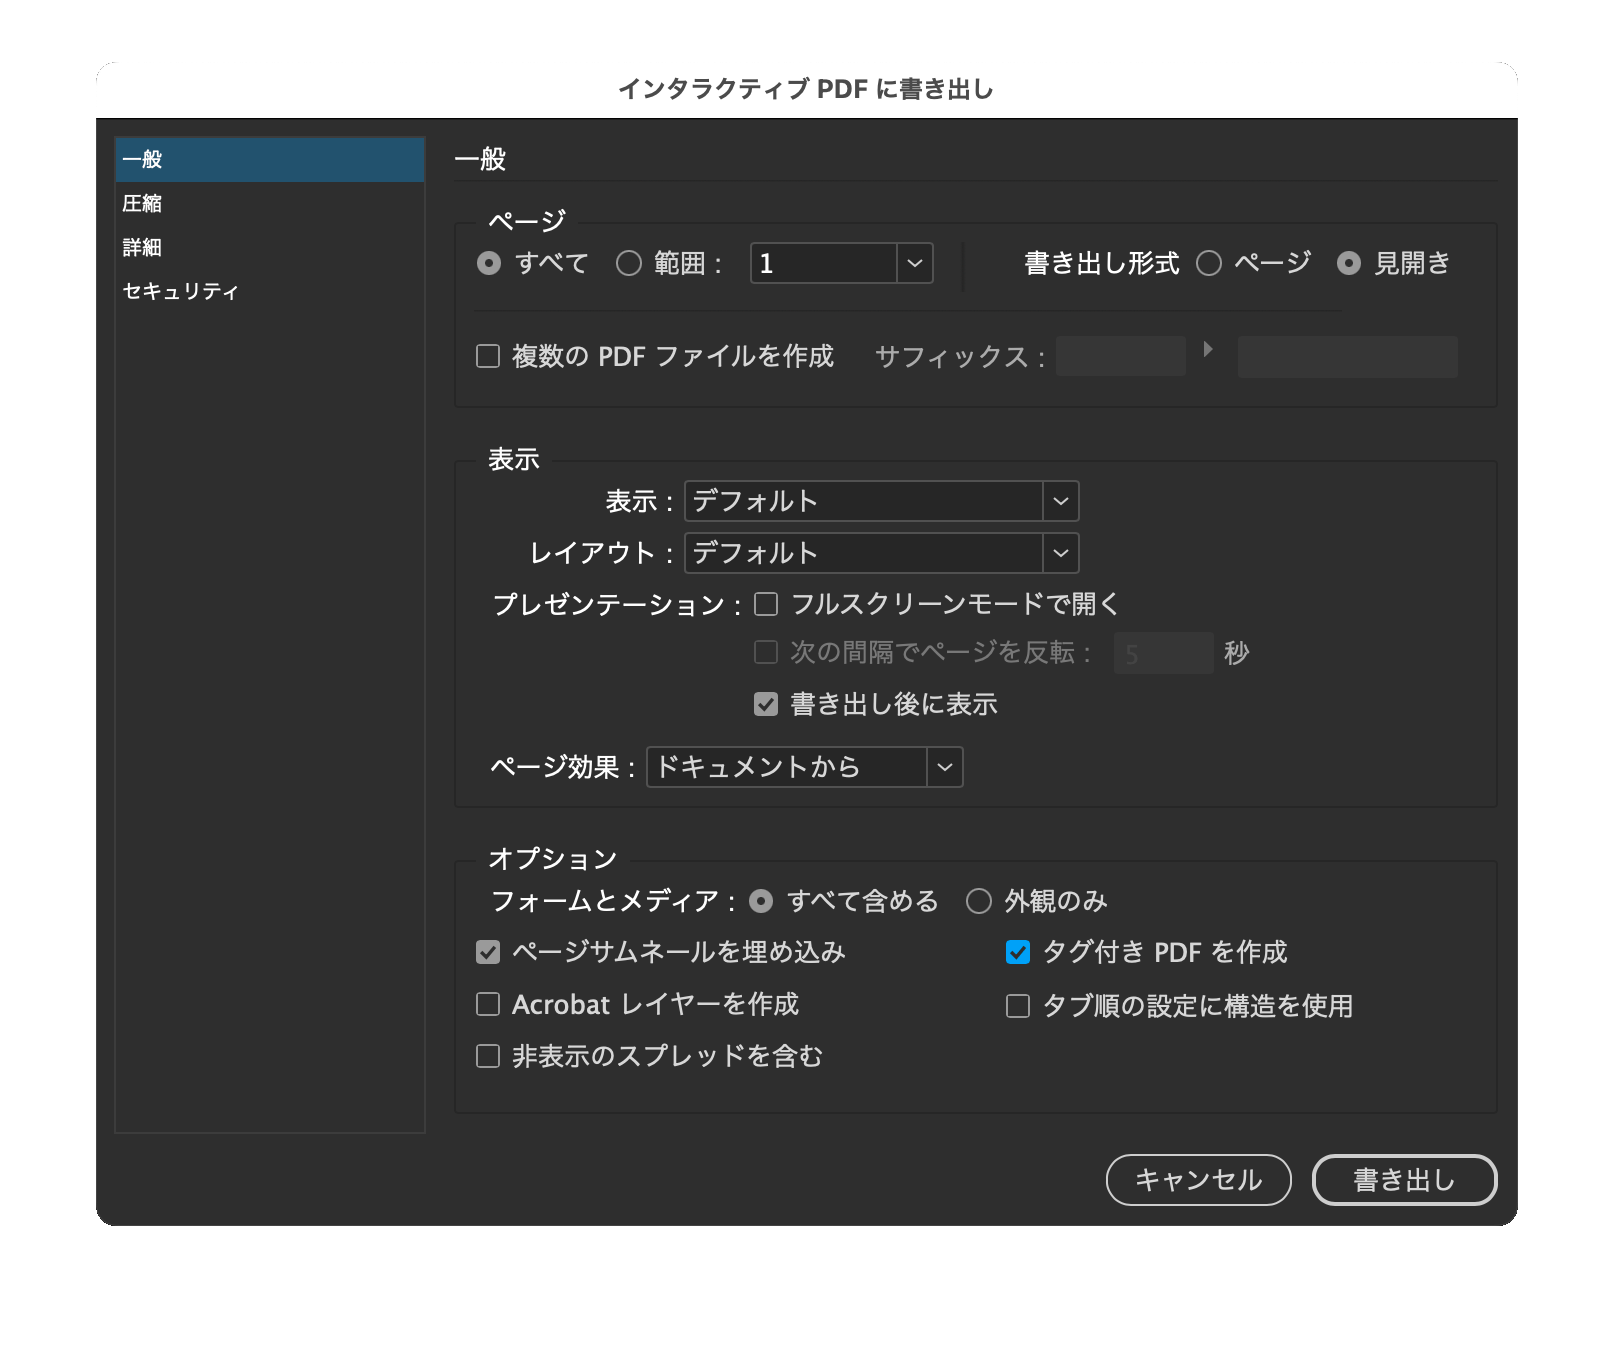Expand the page range dropdown arrow
The width and height of the screenshot is (1614, 1360).
(915, 263)
